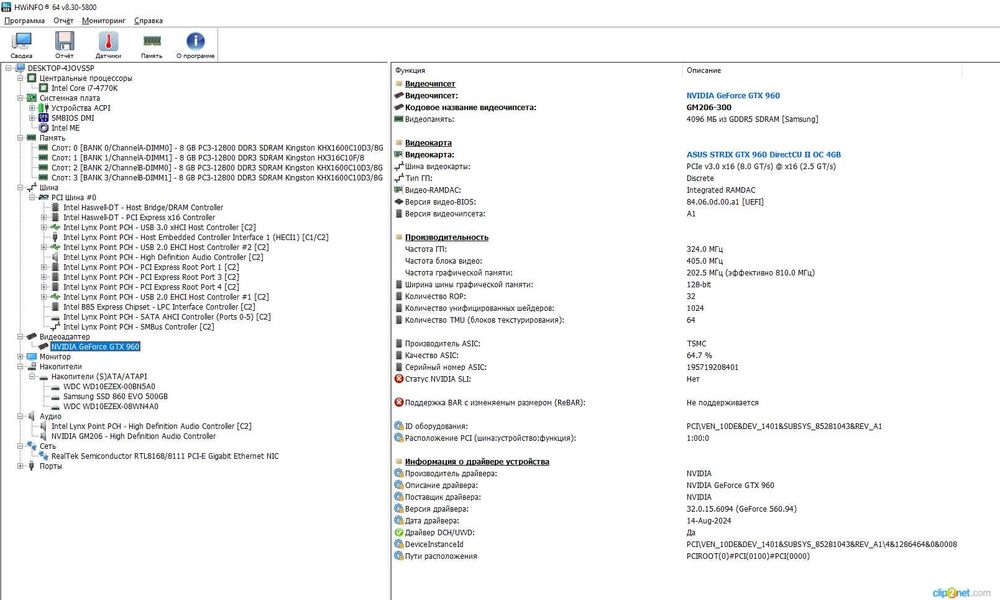The width and height of the screenshot is (1000, 600).
Task: Click the icon beside ID оборудования
Action: click(399, 426)
